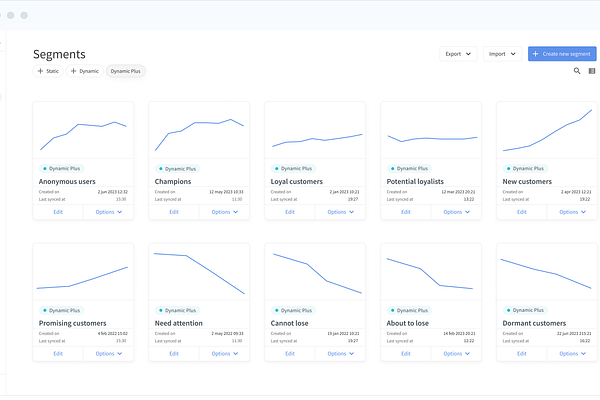Viewport: 600px width, 400px height.
Task: Open Options for Promising customers
Action: (109, 354)
